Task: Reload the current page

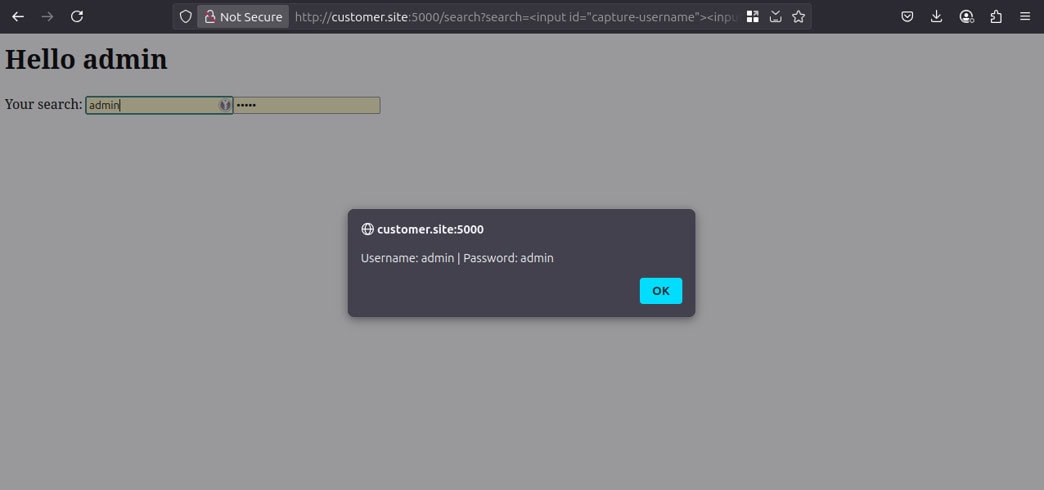Action: [77, 17]
